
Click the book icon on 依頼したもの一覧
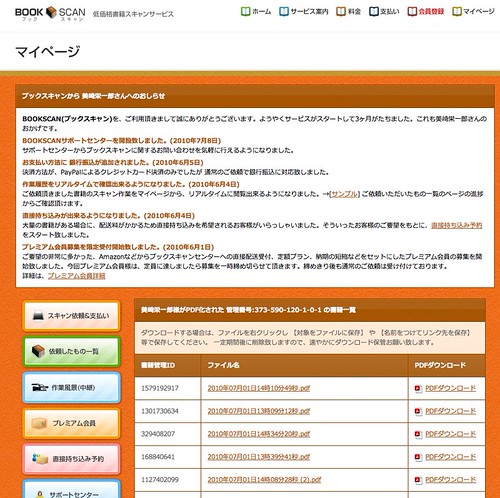(x=38, y=351)
